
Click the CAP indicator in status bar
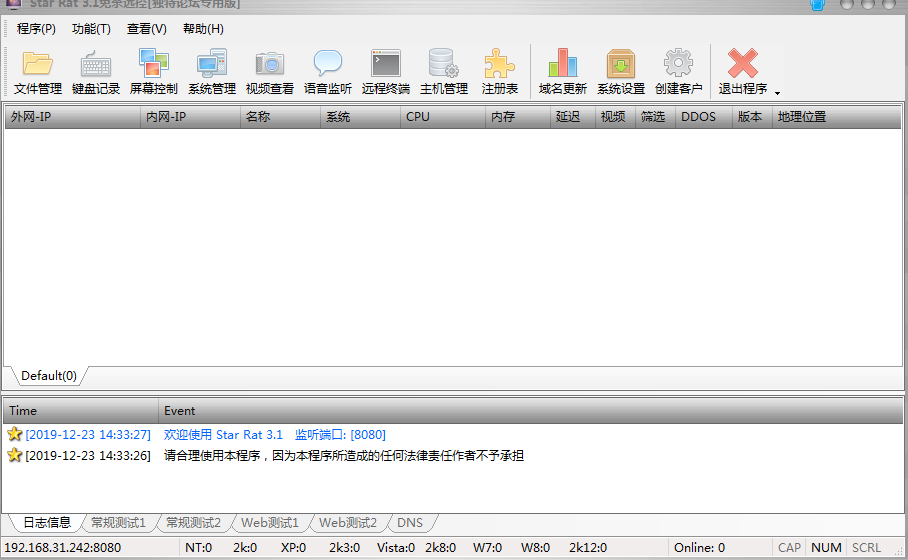[x=789, y=548]
